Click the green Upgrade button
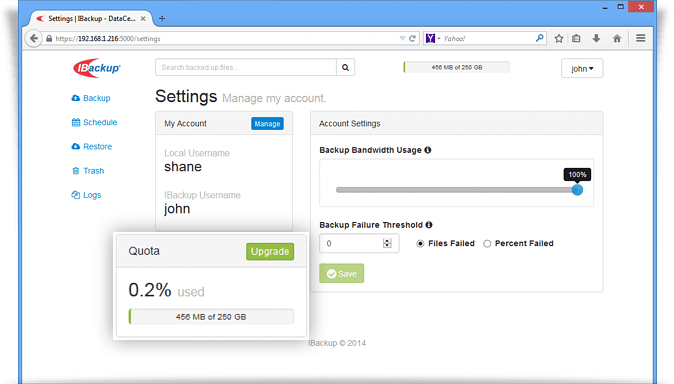This screenshot has width=674, height=384. point(270,252)
